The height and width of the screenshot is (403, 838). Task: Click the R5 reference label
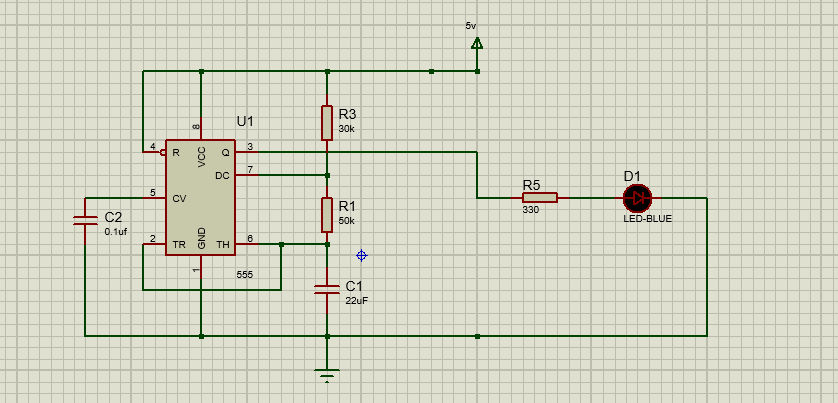point(531,185)
